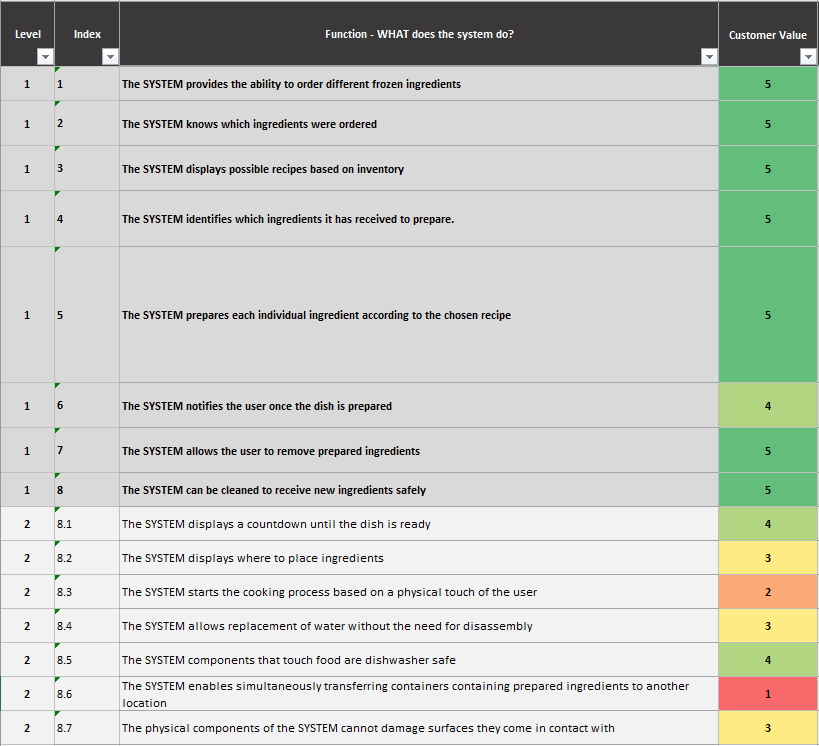Open the Index column filter dropdown
Image resolution: width=819 pixels, height=746 pixels.
(x=110, y=56)
